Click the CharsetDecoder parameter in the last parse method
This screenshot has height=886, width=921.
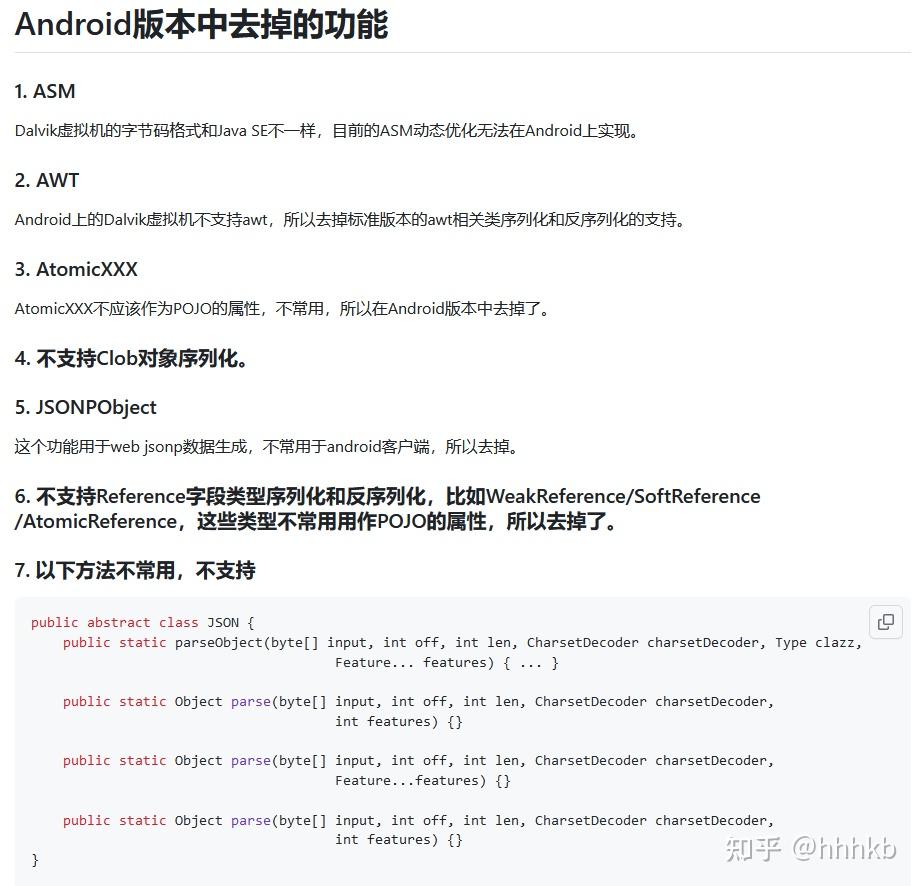(591, 820)
